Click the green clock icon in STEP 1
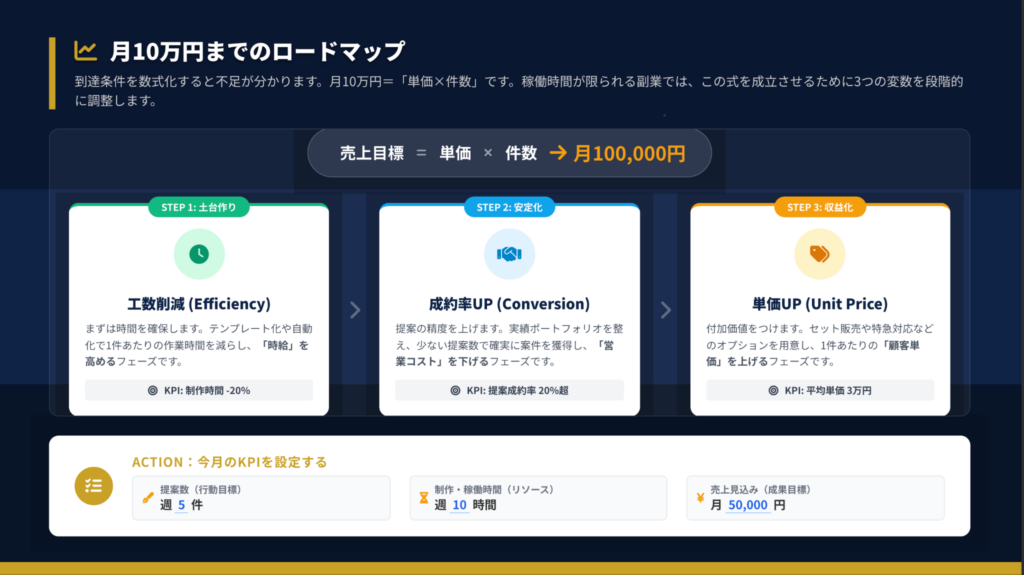This screenshot has width=1024, height=575. (199, 254)
